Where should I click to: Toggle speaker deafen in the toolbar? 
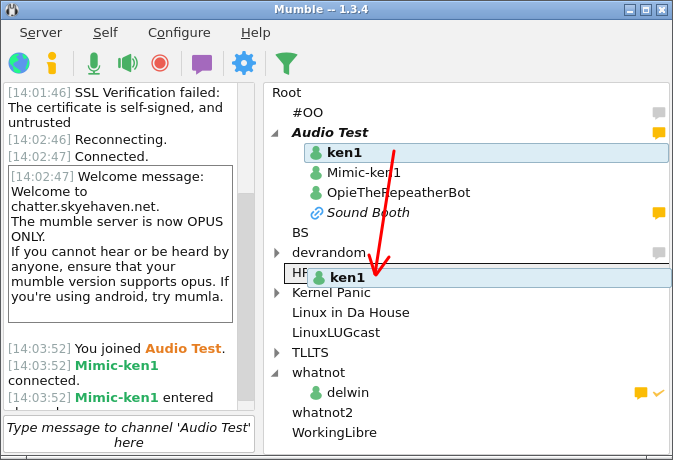click(x=127, y=63)
